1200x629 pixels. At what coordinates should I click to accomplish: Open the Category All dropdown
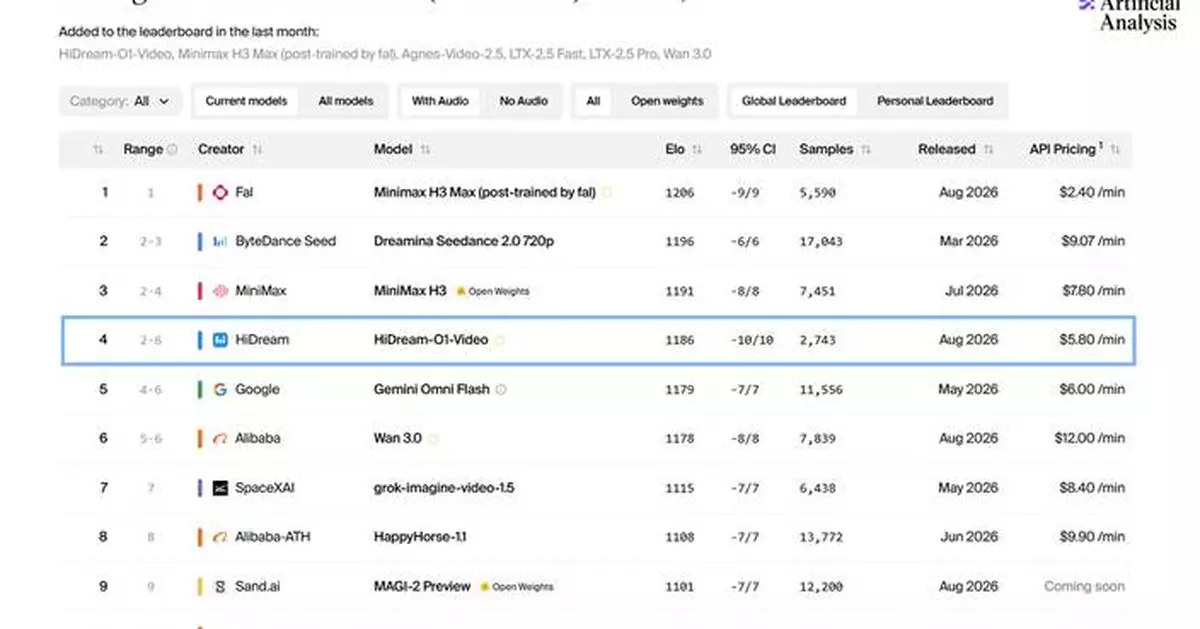[120, 101]
